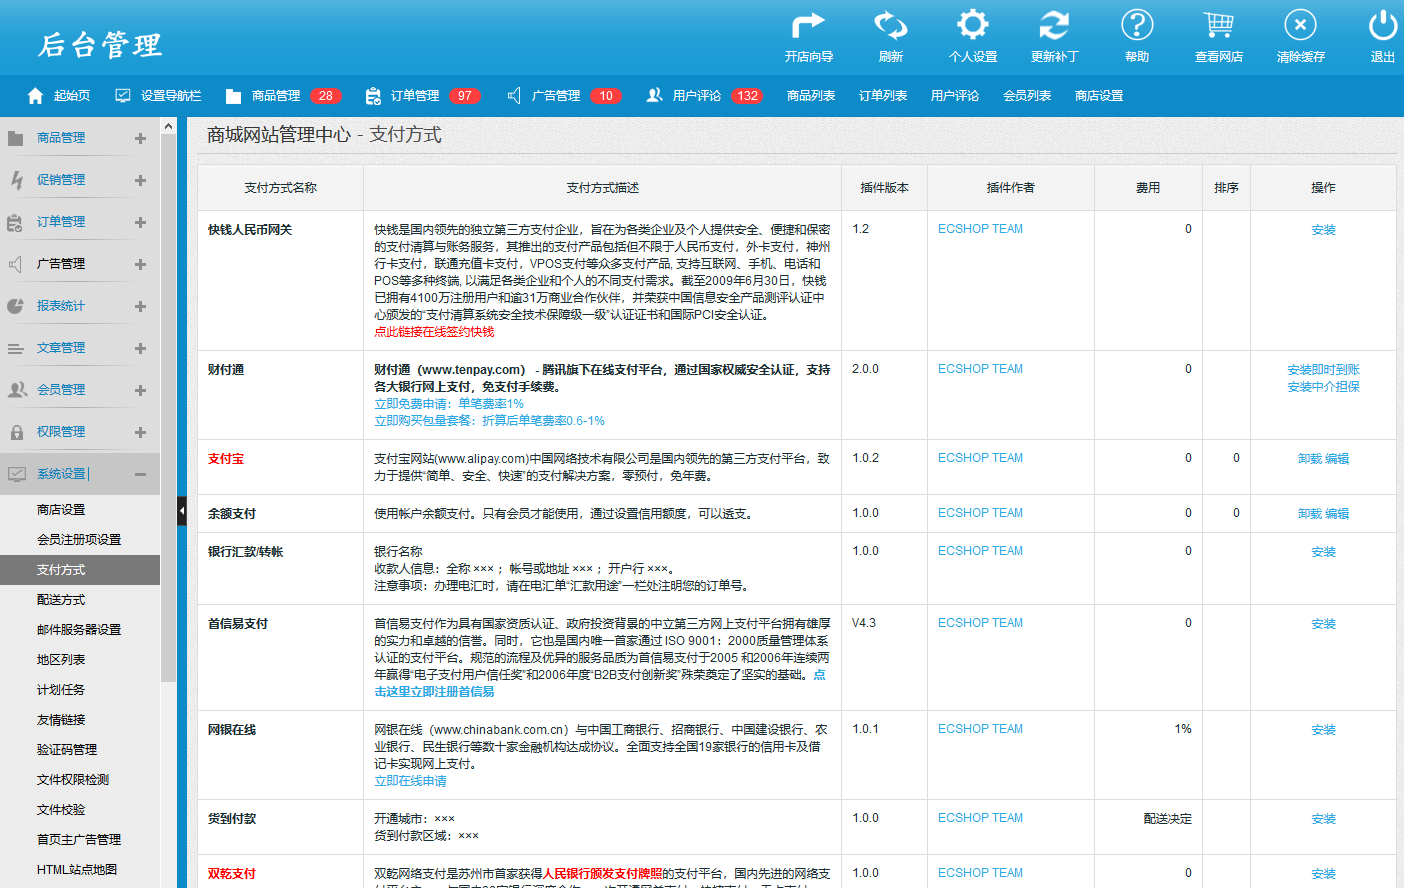Click the 开店向导 arrow icon
Image resolution: width=1404 pixels, height=888 pixels.
[808, 25]
